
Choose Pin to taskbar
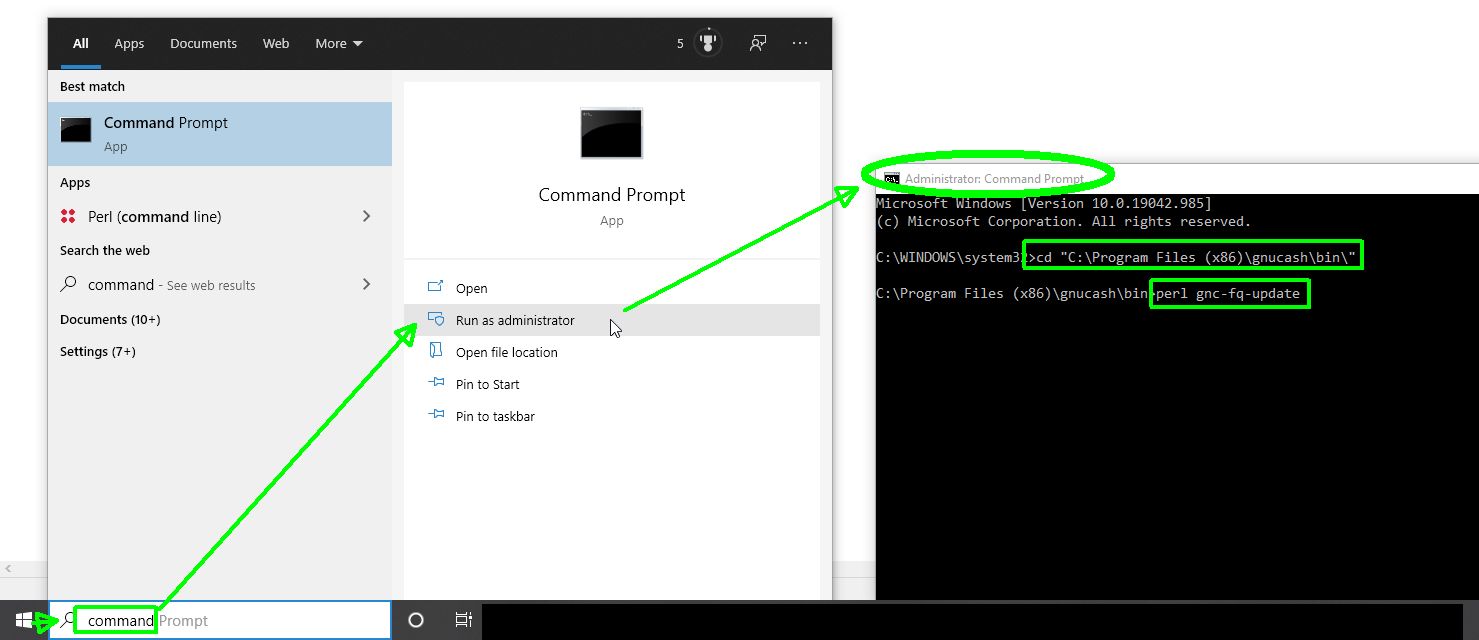(612, 416)
